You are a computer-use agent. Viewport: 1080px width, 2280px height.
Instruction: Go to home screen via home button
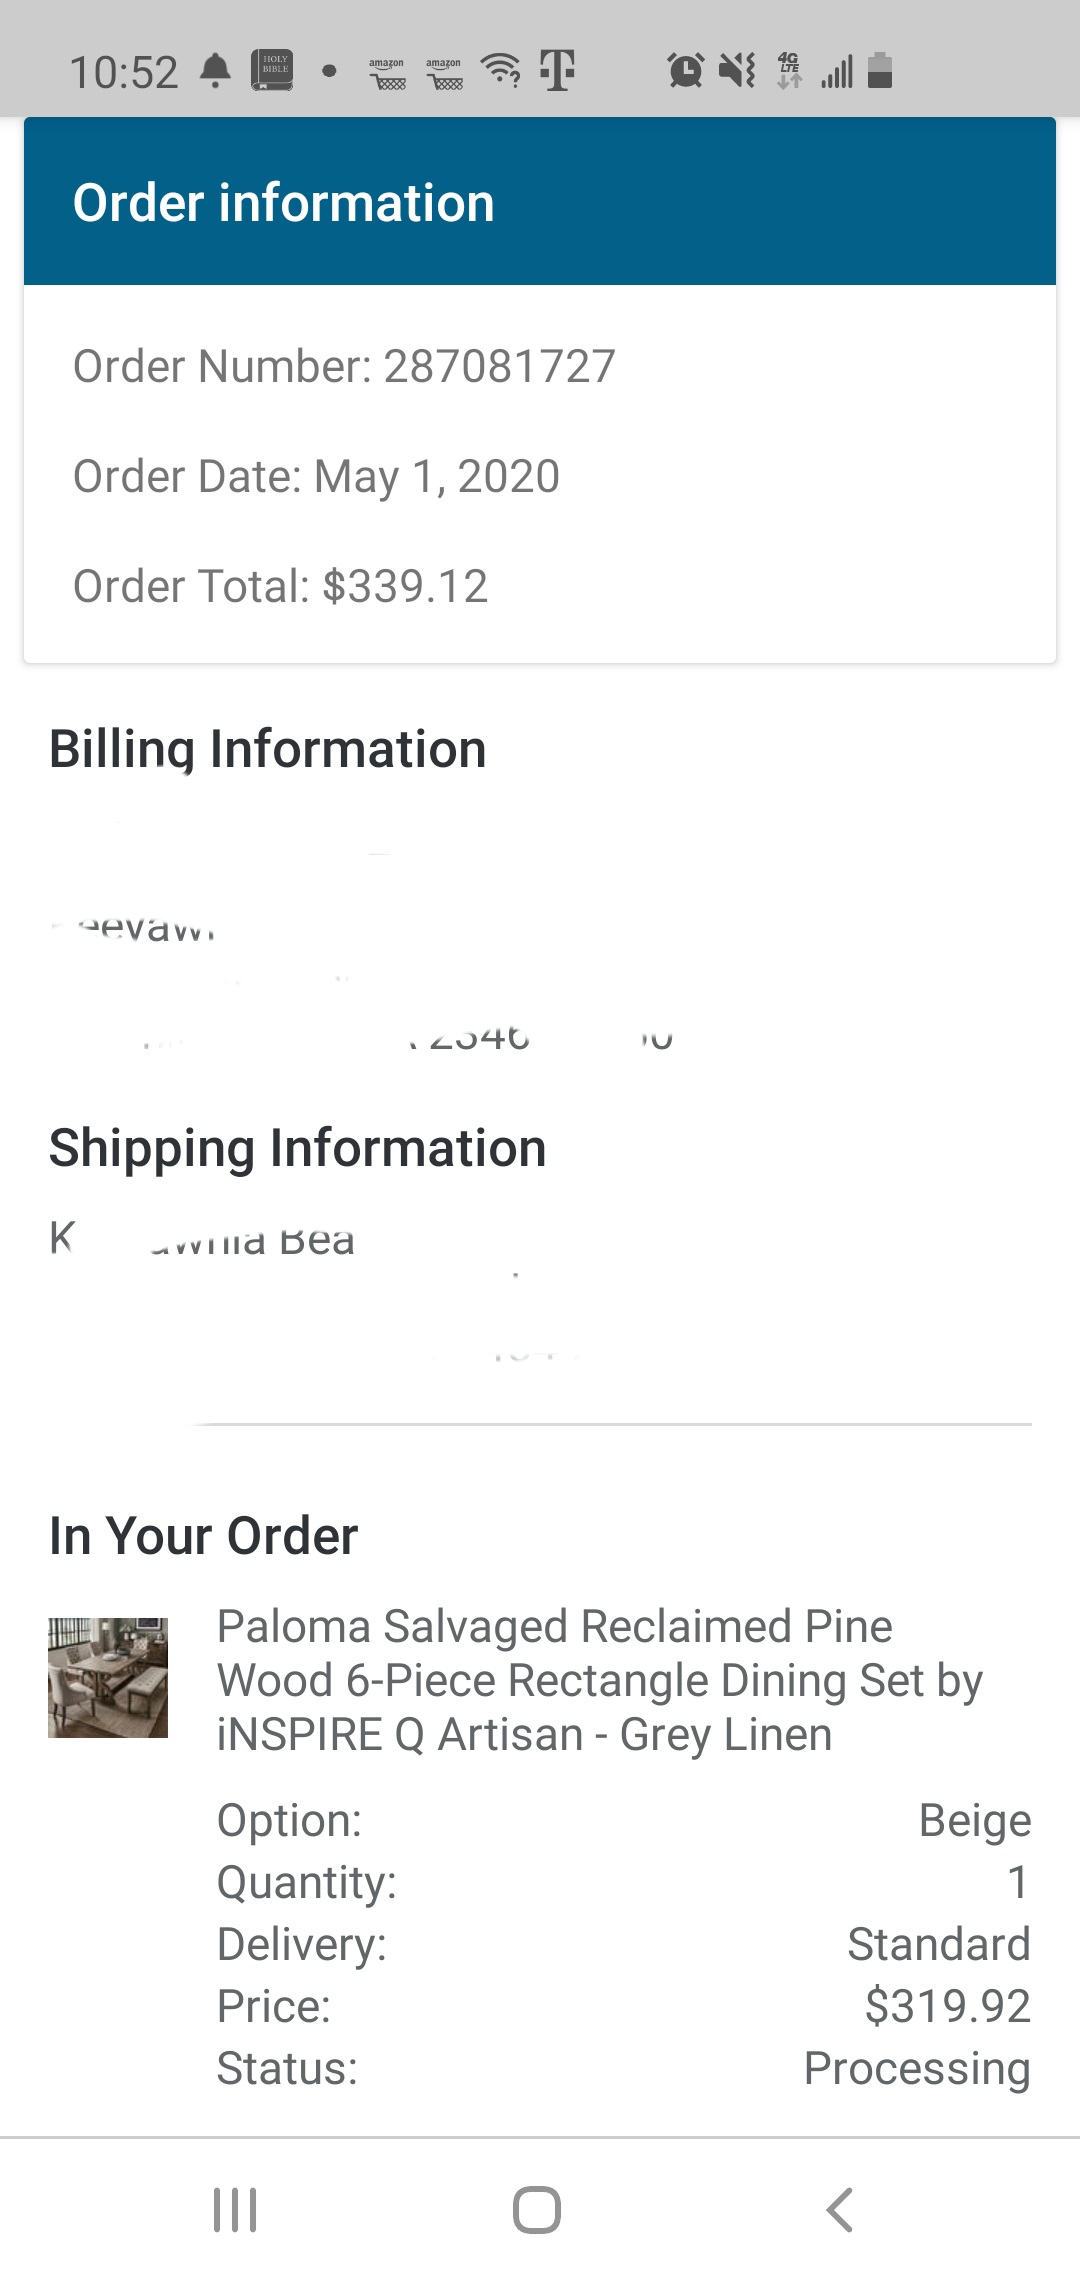point(537,2210)
